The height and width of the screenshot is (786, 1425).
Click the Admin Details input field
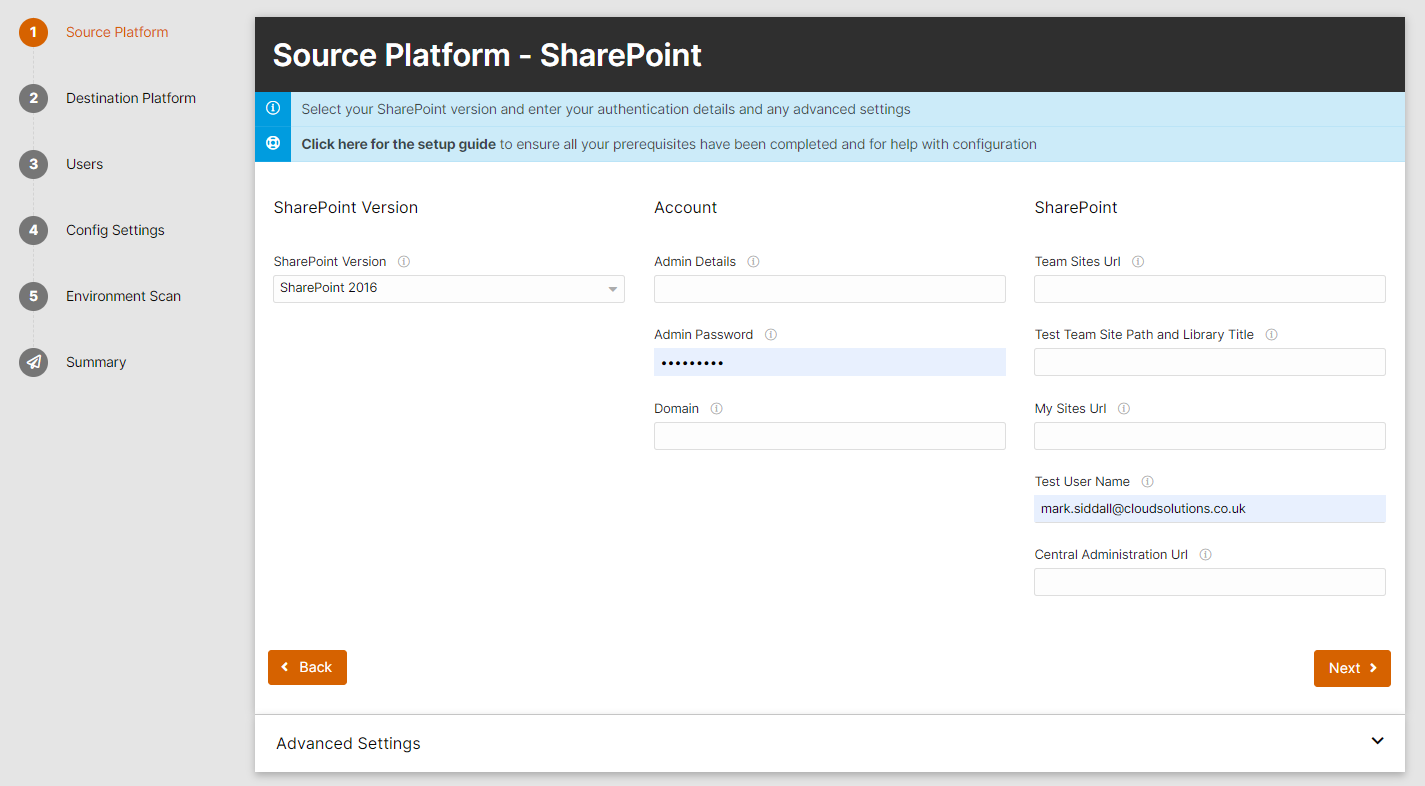[830, 289]
